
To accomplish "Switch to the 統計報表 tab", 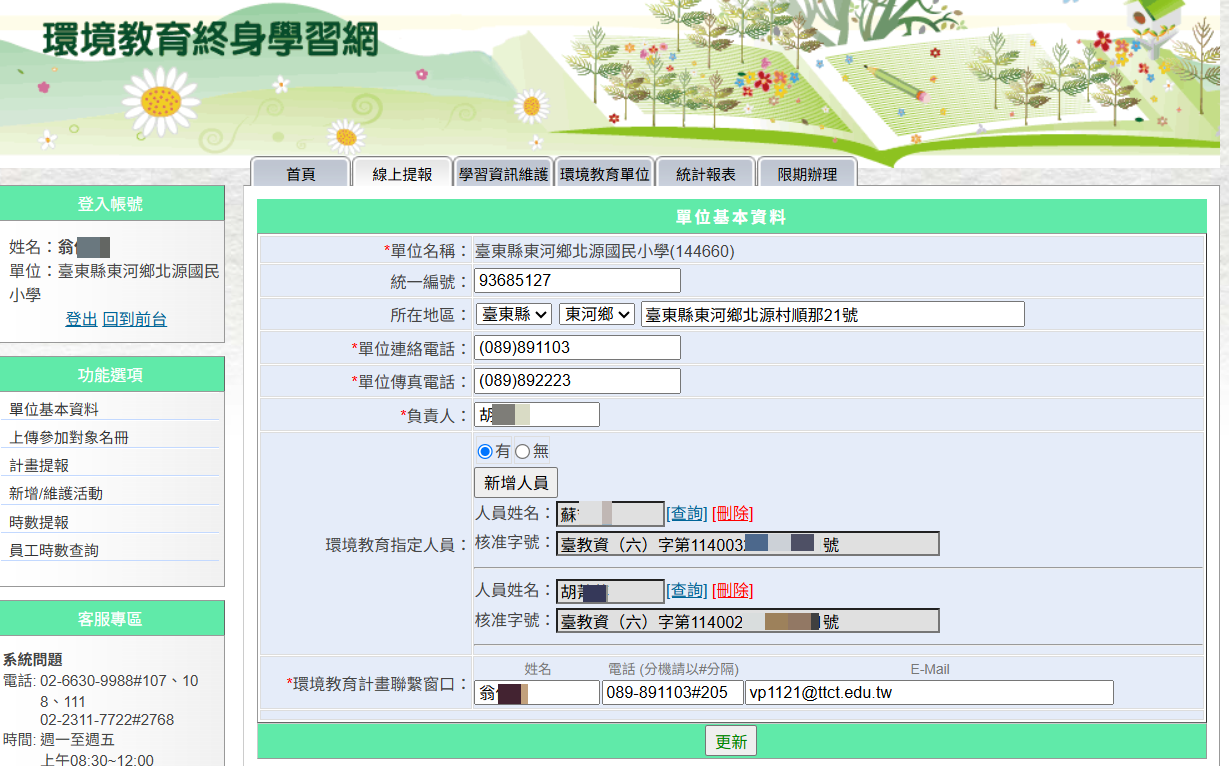I will (x=705, y=174).
